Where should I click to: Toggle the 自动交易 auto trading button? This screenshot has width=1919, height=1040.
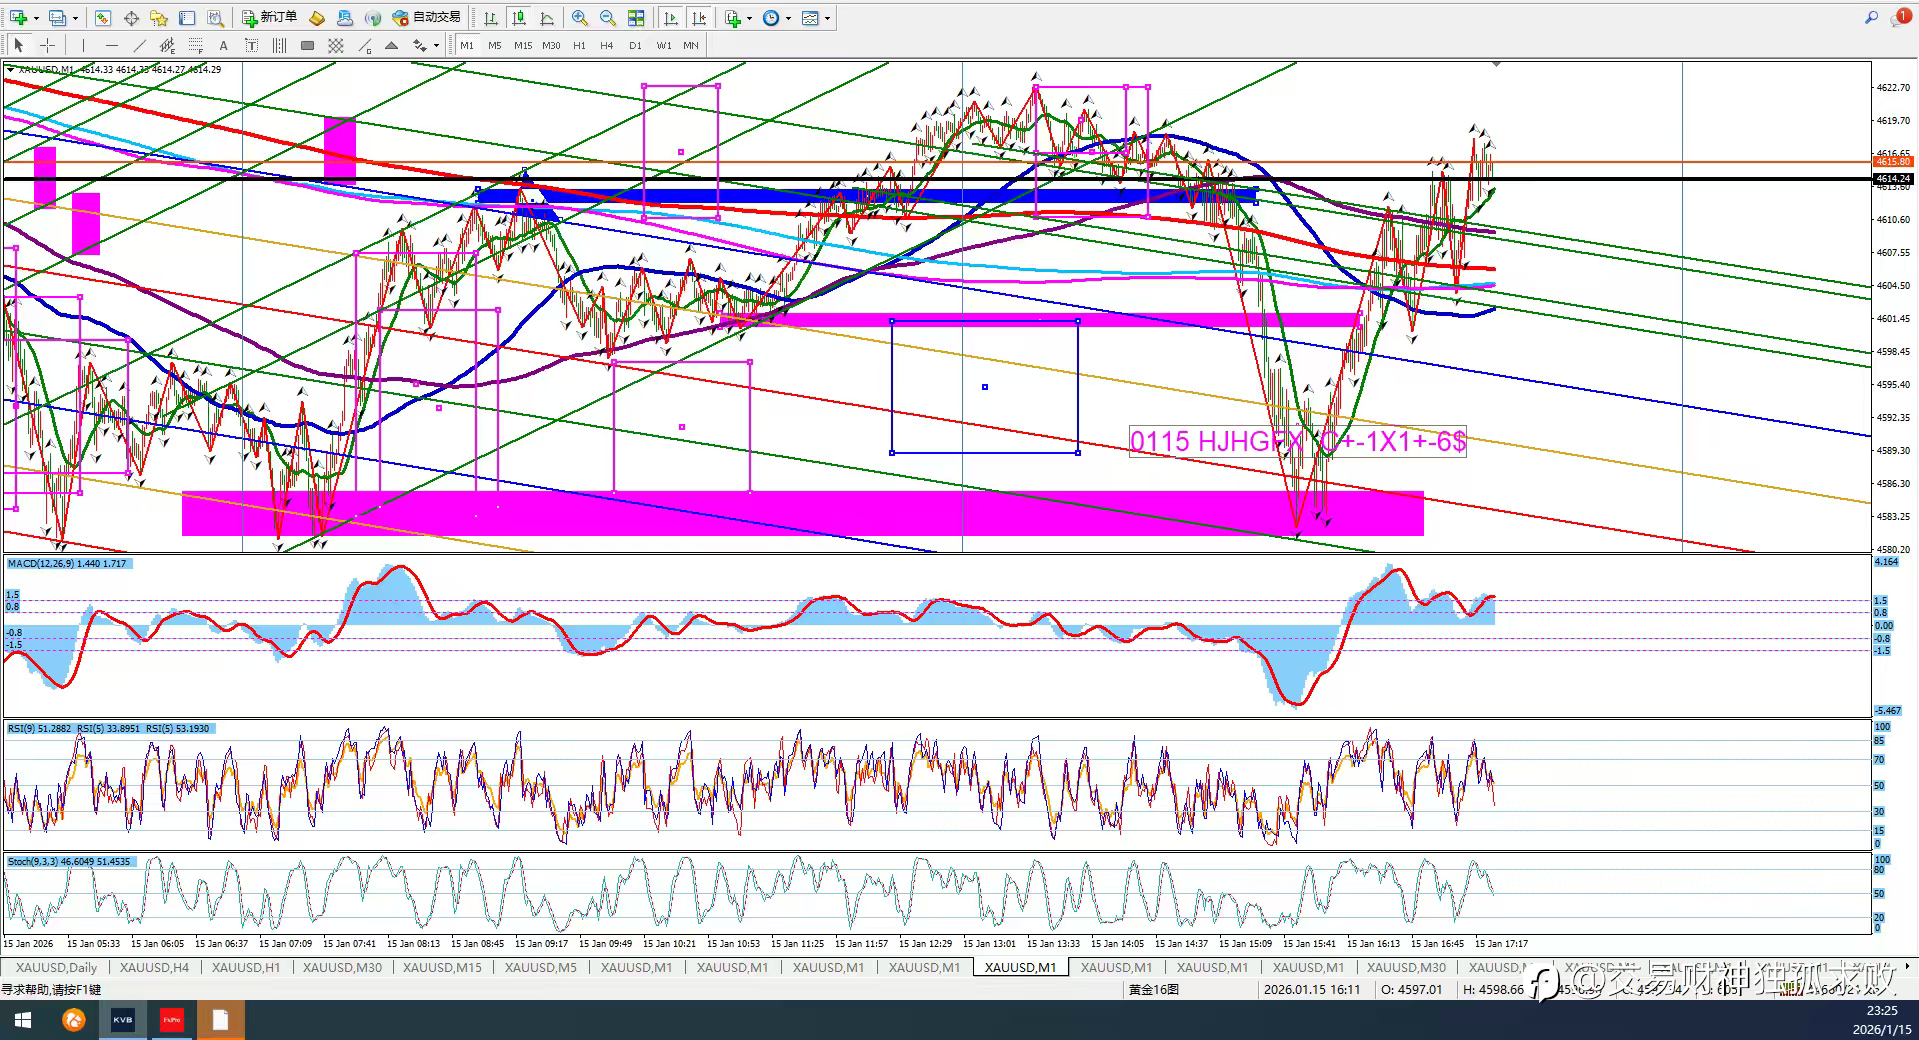point(427,18)
